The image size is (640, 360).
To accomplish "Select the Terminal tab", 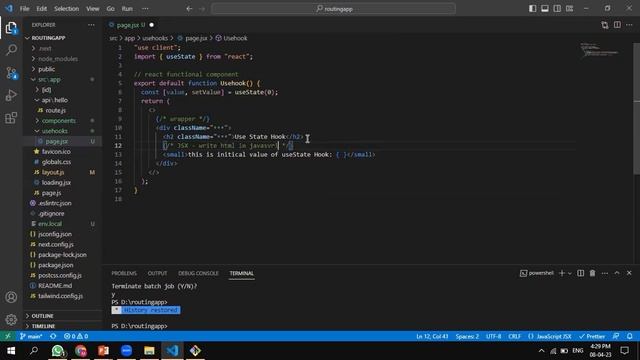I will pyautogui.click(x=242, y=273).
